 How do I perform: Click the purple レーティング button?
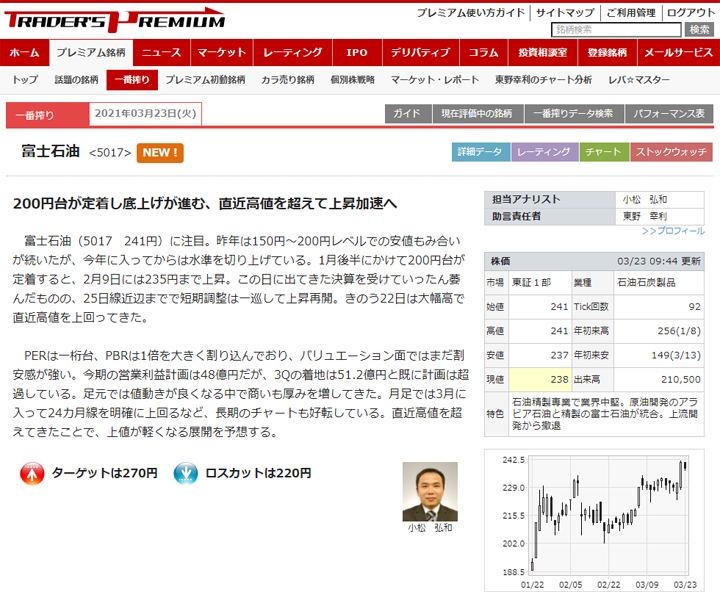coord(545,152)
